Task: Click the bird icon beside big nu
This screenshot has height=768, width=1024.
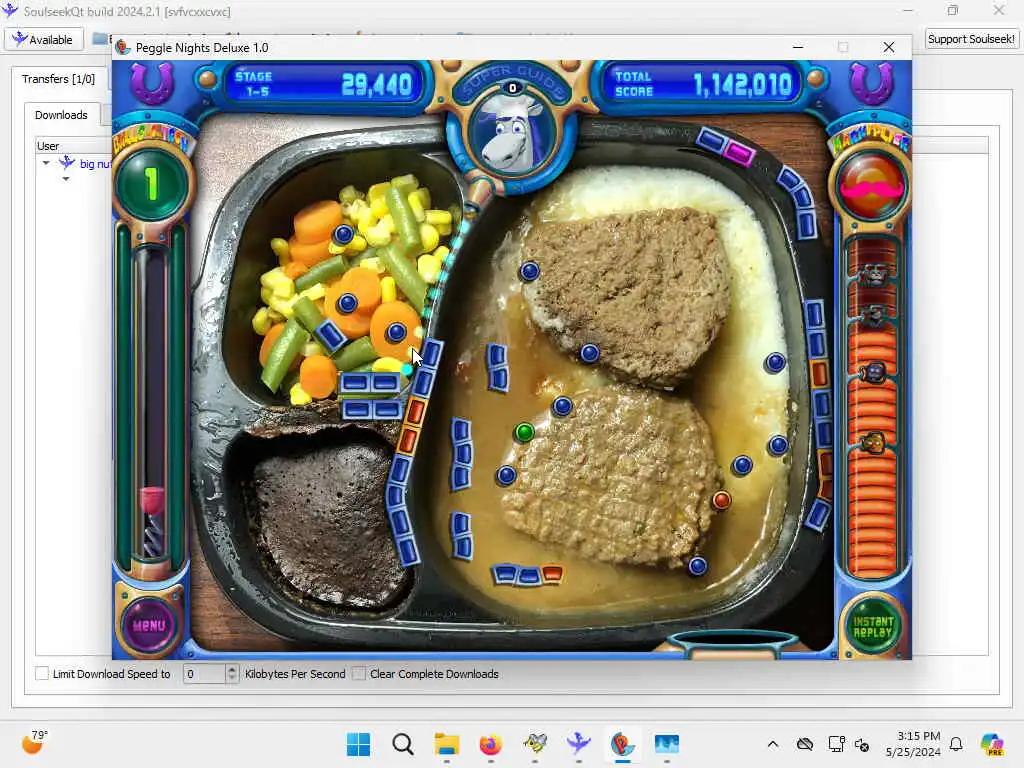Action: pos(67,163)
